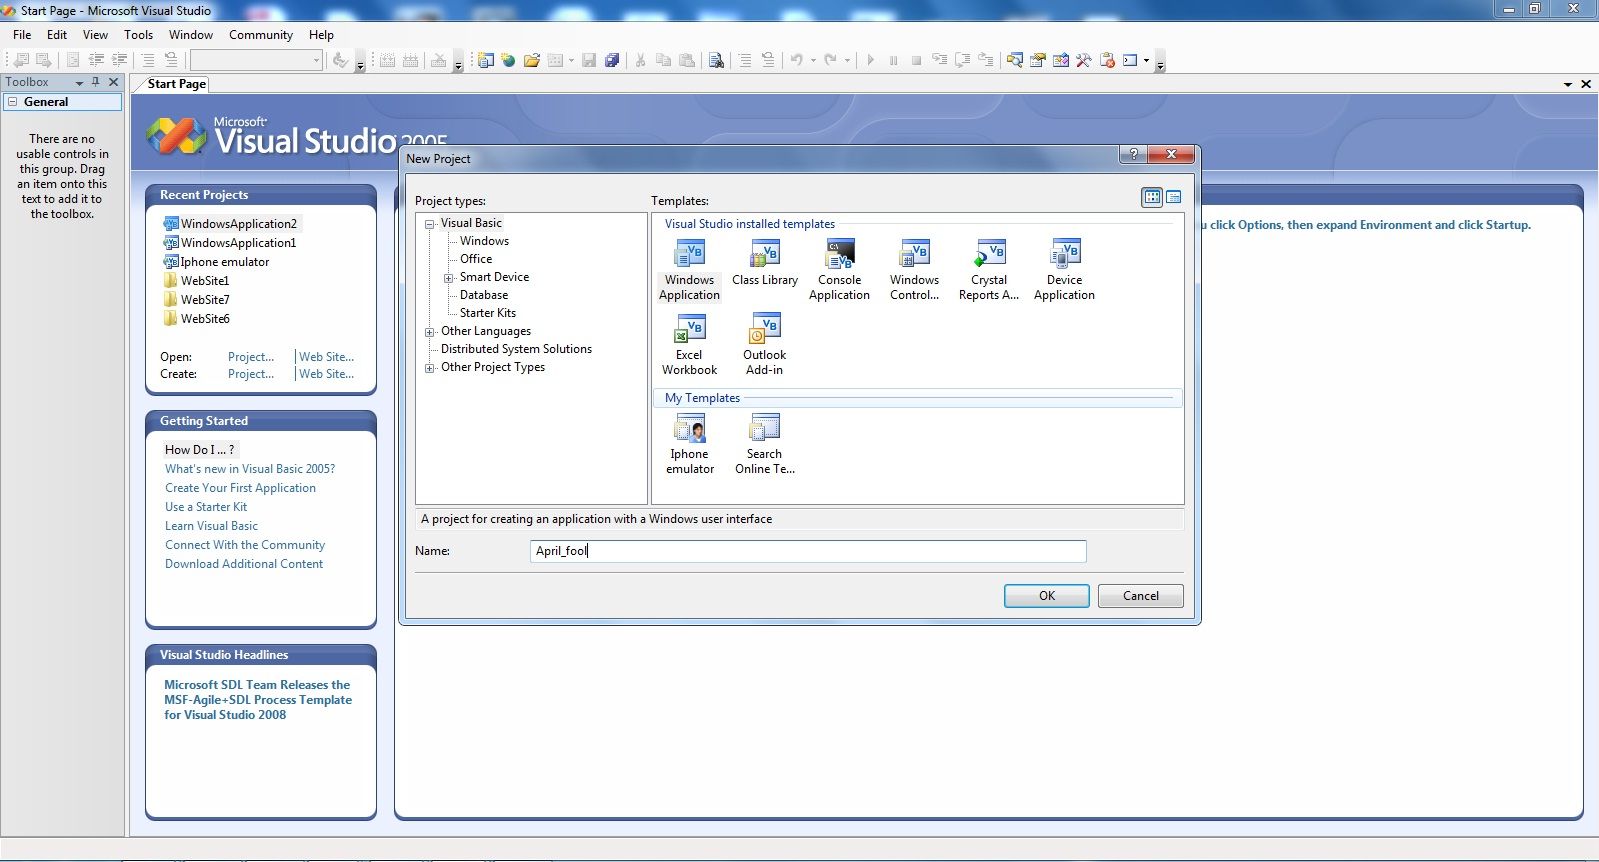Click the Copy toolbar icon
Image resolution: width=1599 pixels, height=862 pixels.
663,60
